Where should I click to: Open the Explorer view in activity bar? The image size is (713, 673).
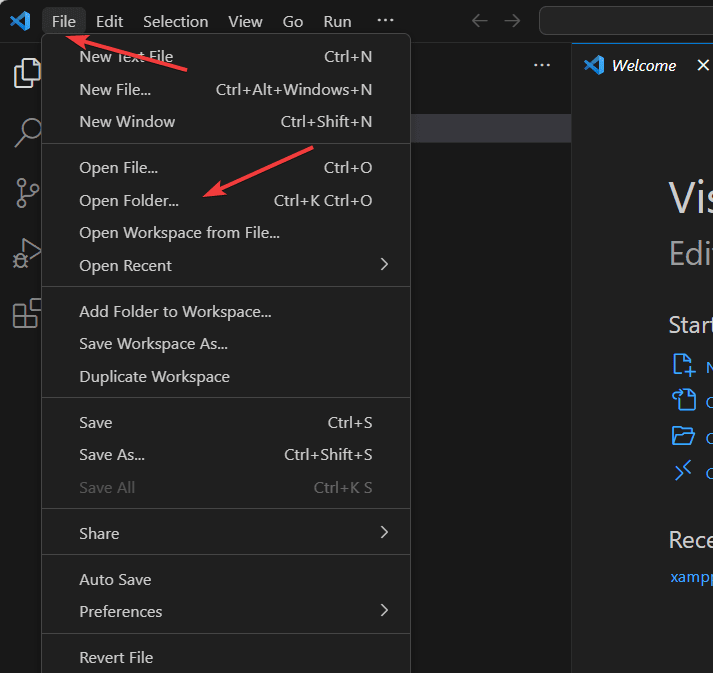tap(27, 74)
